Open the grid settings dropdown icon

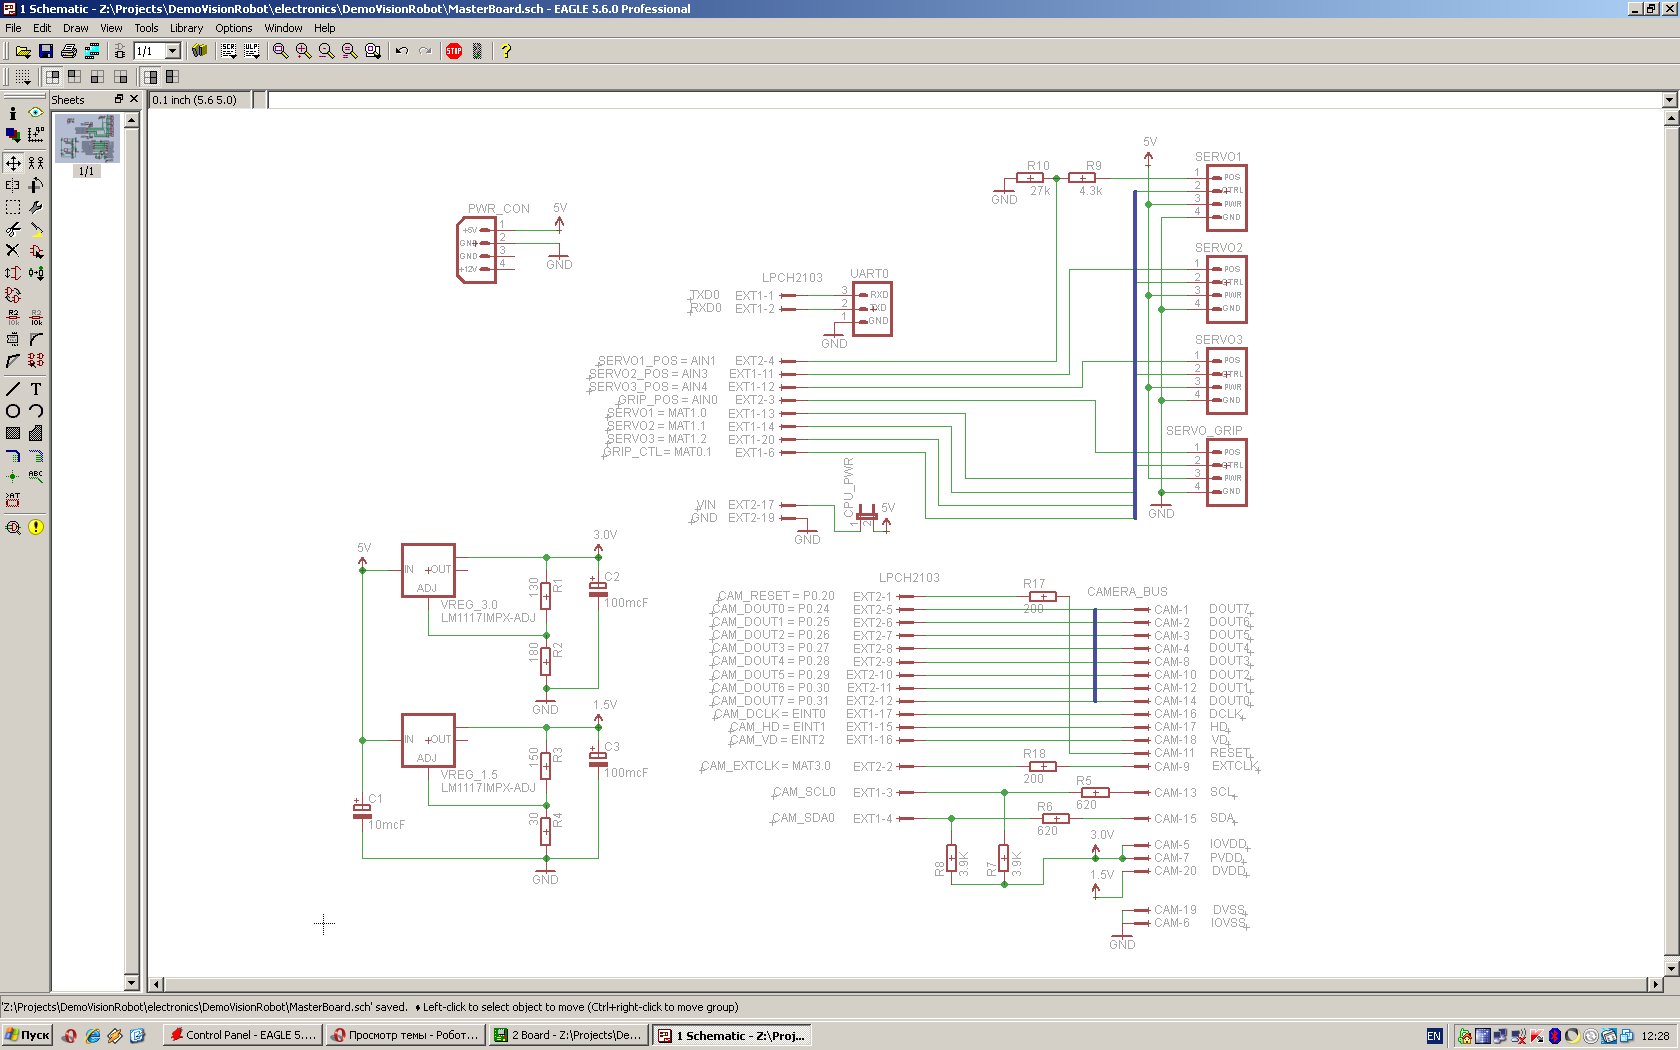click(x=22, y=77)
